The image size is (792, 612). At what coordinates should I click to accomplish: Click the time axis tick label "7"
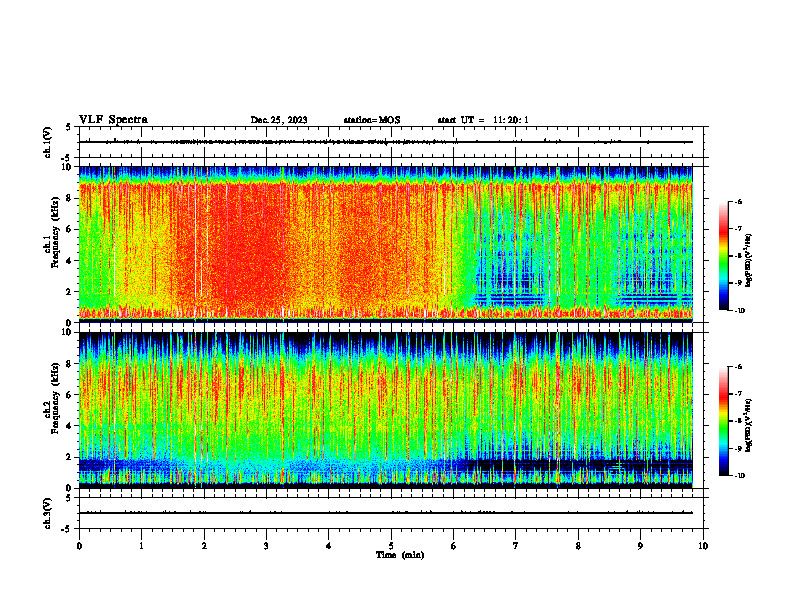pos(516,546)
